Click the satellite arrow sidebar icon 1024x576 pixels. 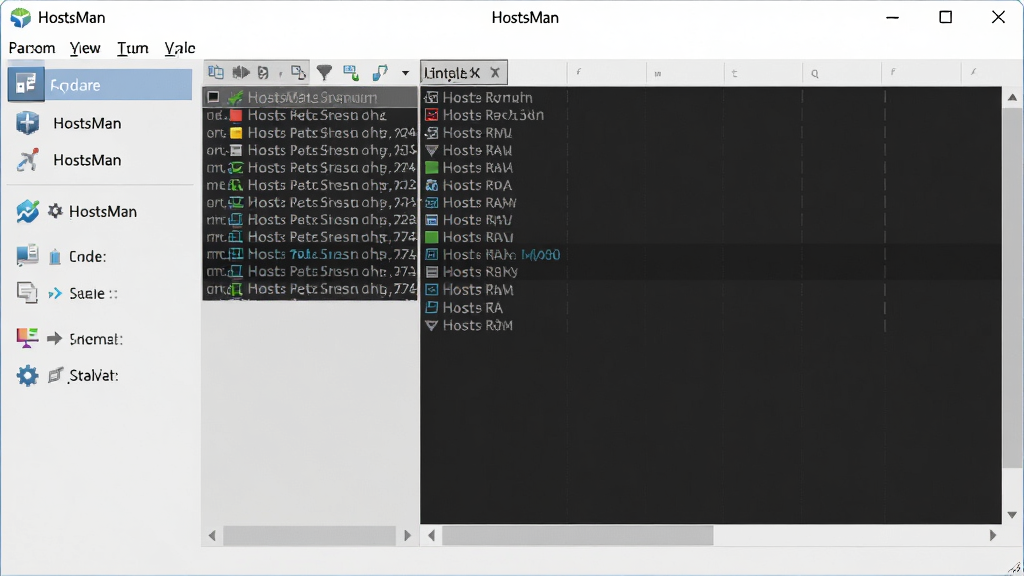27,160
